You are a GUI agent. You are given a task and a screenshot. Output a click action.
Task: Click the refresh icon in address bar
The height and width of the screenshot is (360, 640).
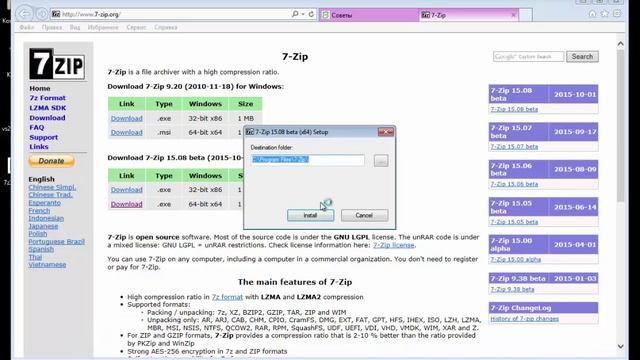coord(311,14)
